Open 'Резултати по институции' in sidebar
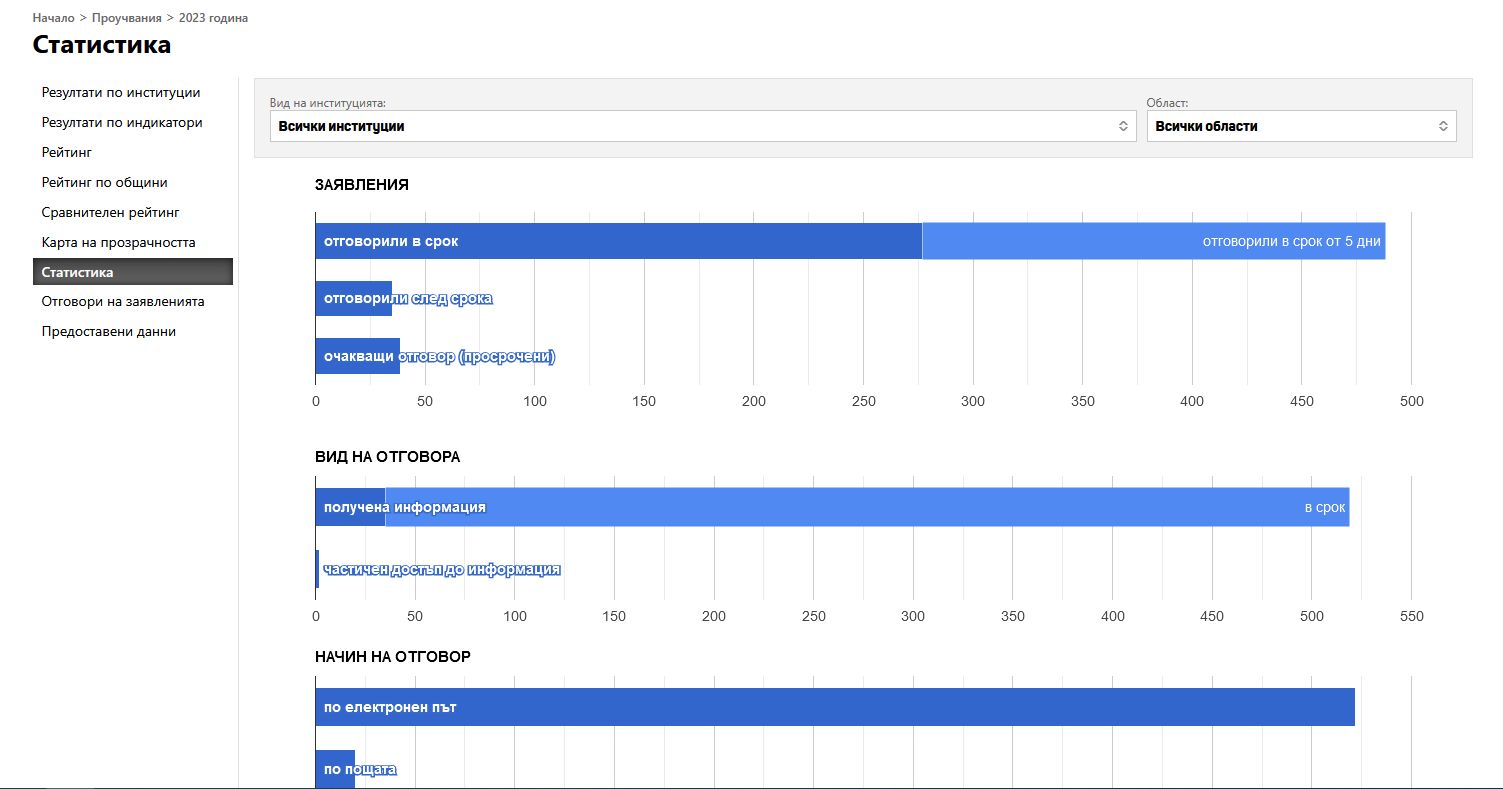Screen dimensions: 1503x789 click(121, 92)
